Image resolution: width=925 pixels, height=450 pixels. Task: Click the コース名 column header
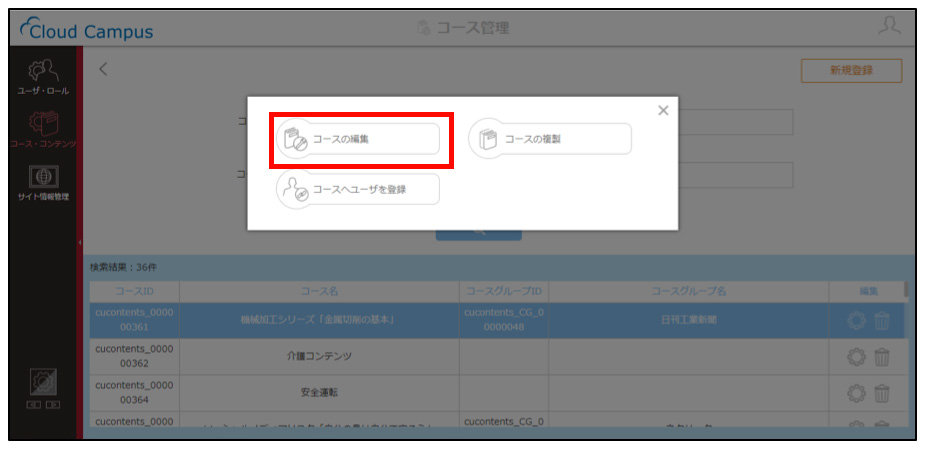(x=319, y=291)
